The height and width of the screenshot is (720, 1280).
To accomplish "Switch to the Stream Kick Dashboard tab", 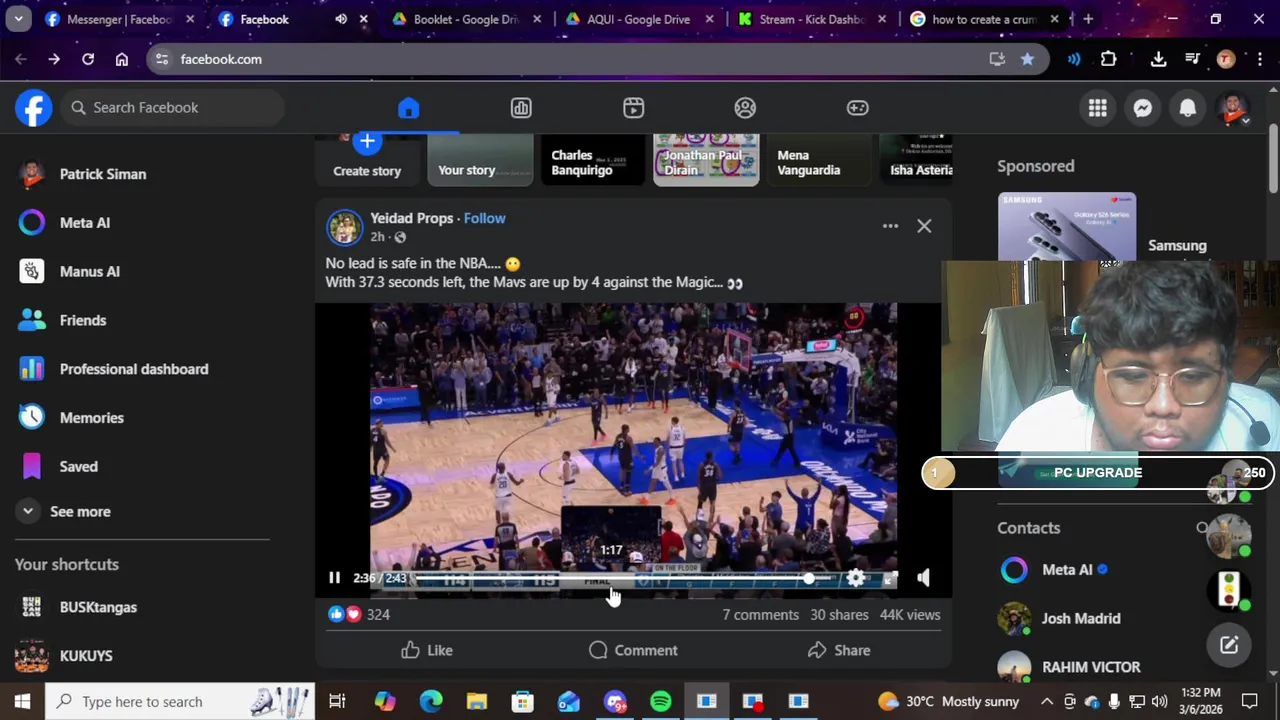I will click(x=810, y=19).
